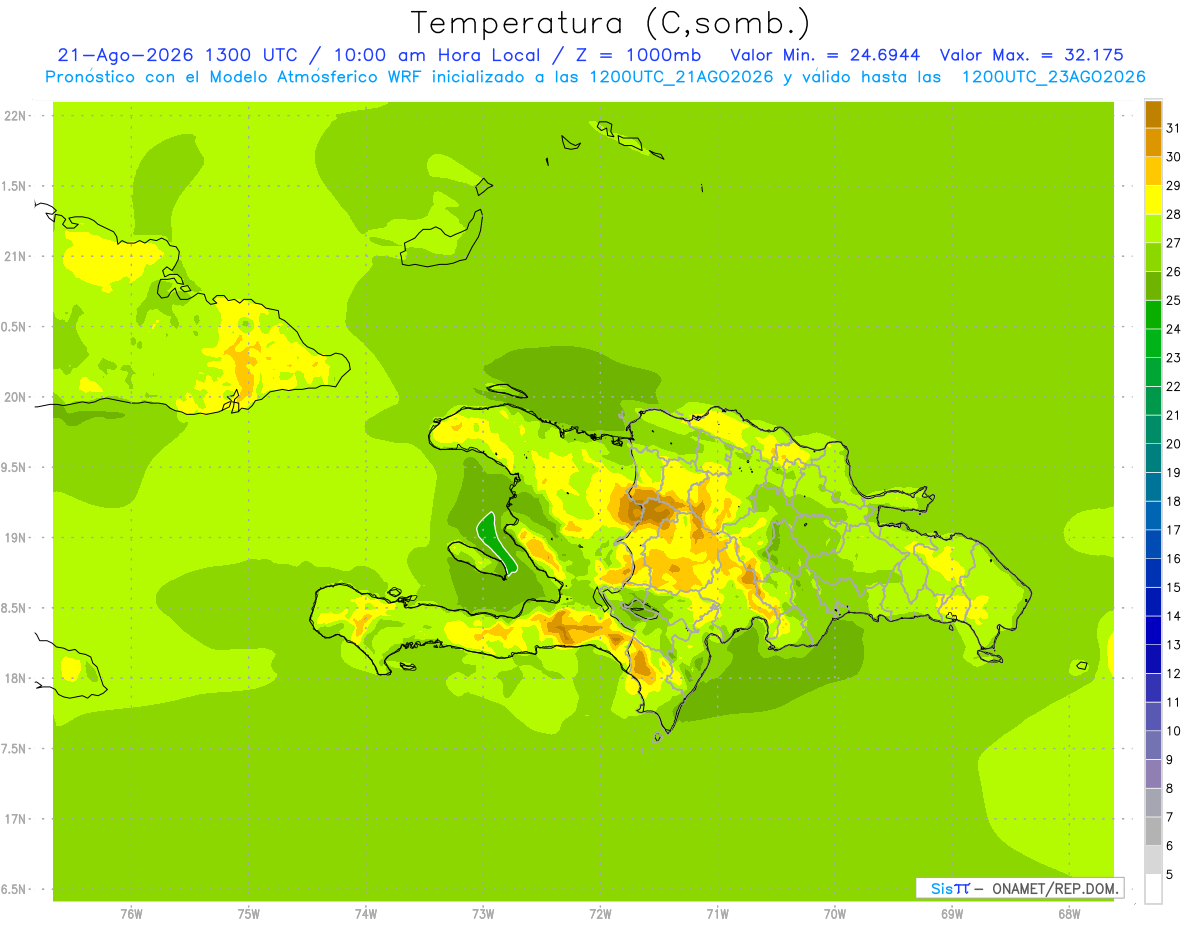Click the legend value 5
The height and width of the screenshot is (927, 1200).
point(1170,875)
